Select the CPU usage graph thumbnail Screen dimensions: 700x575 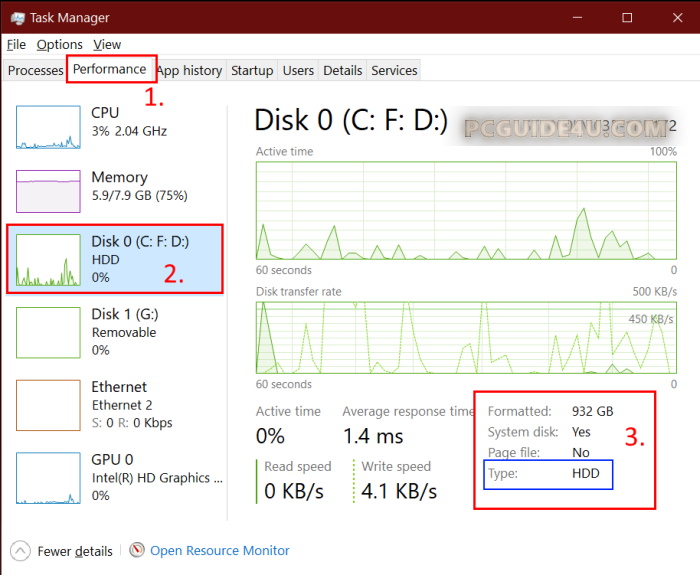48,124
